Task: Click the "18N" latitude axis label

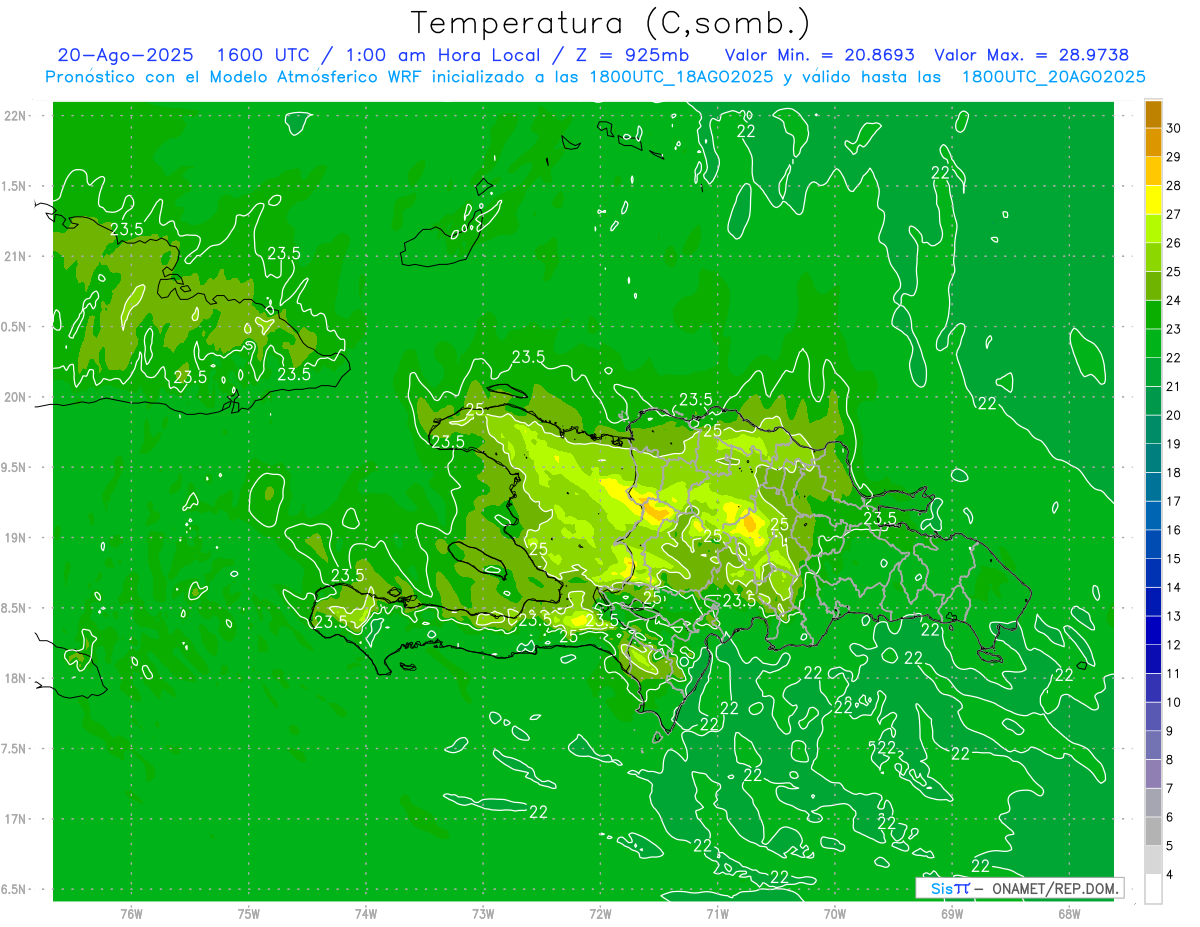Action: (x=14, y=678)
